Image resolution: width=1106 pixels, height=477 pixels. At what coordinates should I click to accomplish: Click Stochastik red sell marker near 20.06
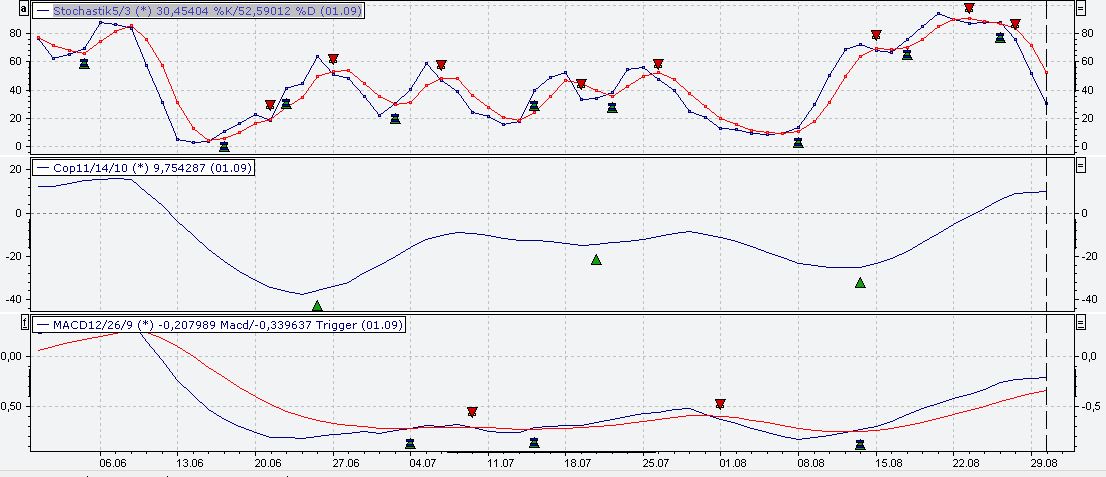click(x=270, y=104)
